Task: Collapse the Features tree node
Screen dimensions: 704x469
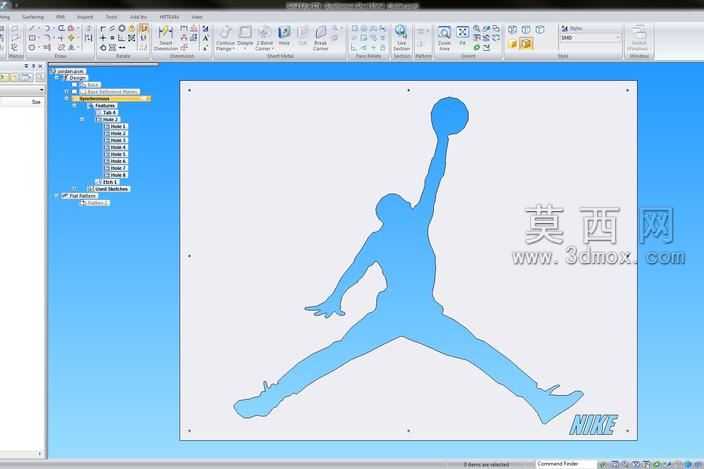Action: pos(75,105)
